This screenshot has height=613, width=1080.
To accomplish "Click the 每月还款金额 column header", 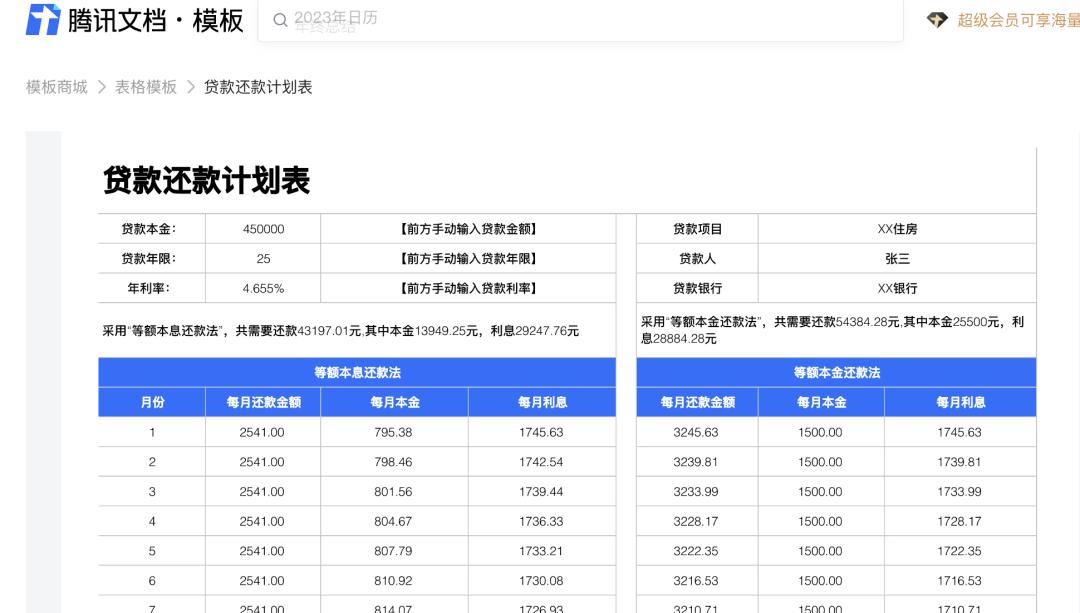I will tap(261, 402).
